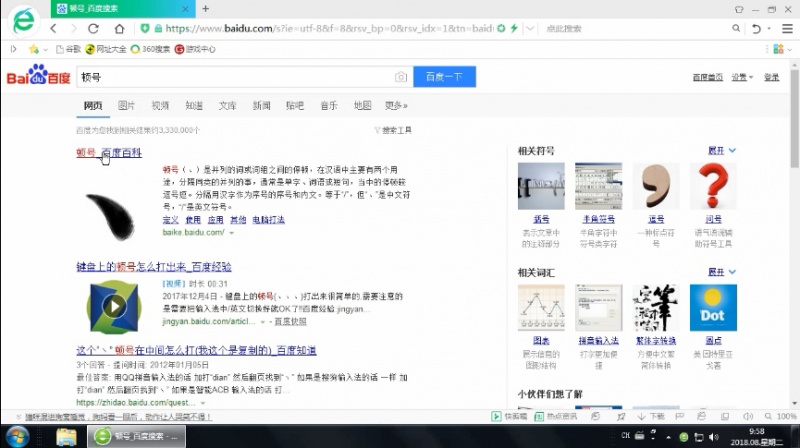Click the magnifier search icon in toolbar

pyautogui.click(x=736, y=29)
